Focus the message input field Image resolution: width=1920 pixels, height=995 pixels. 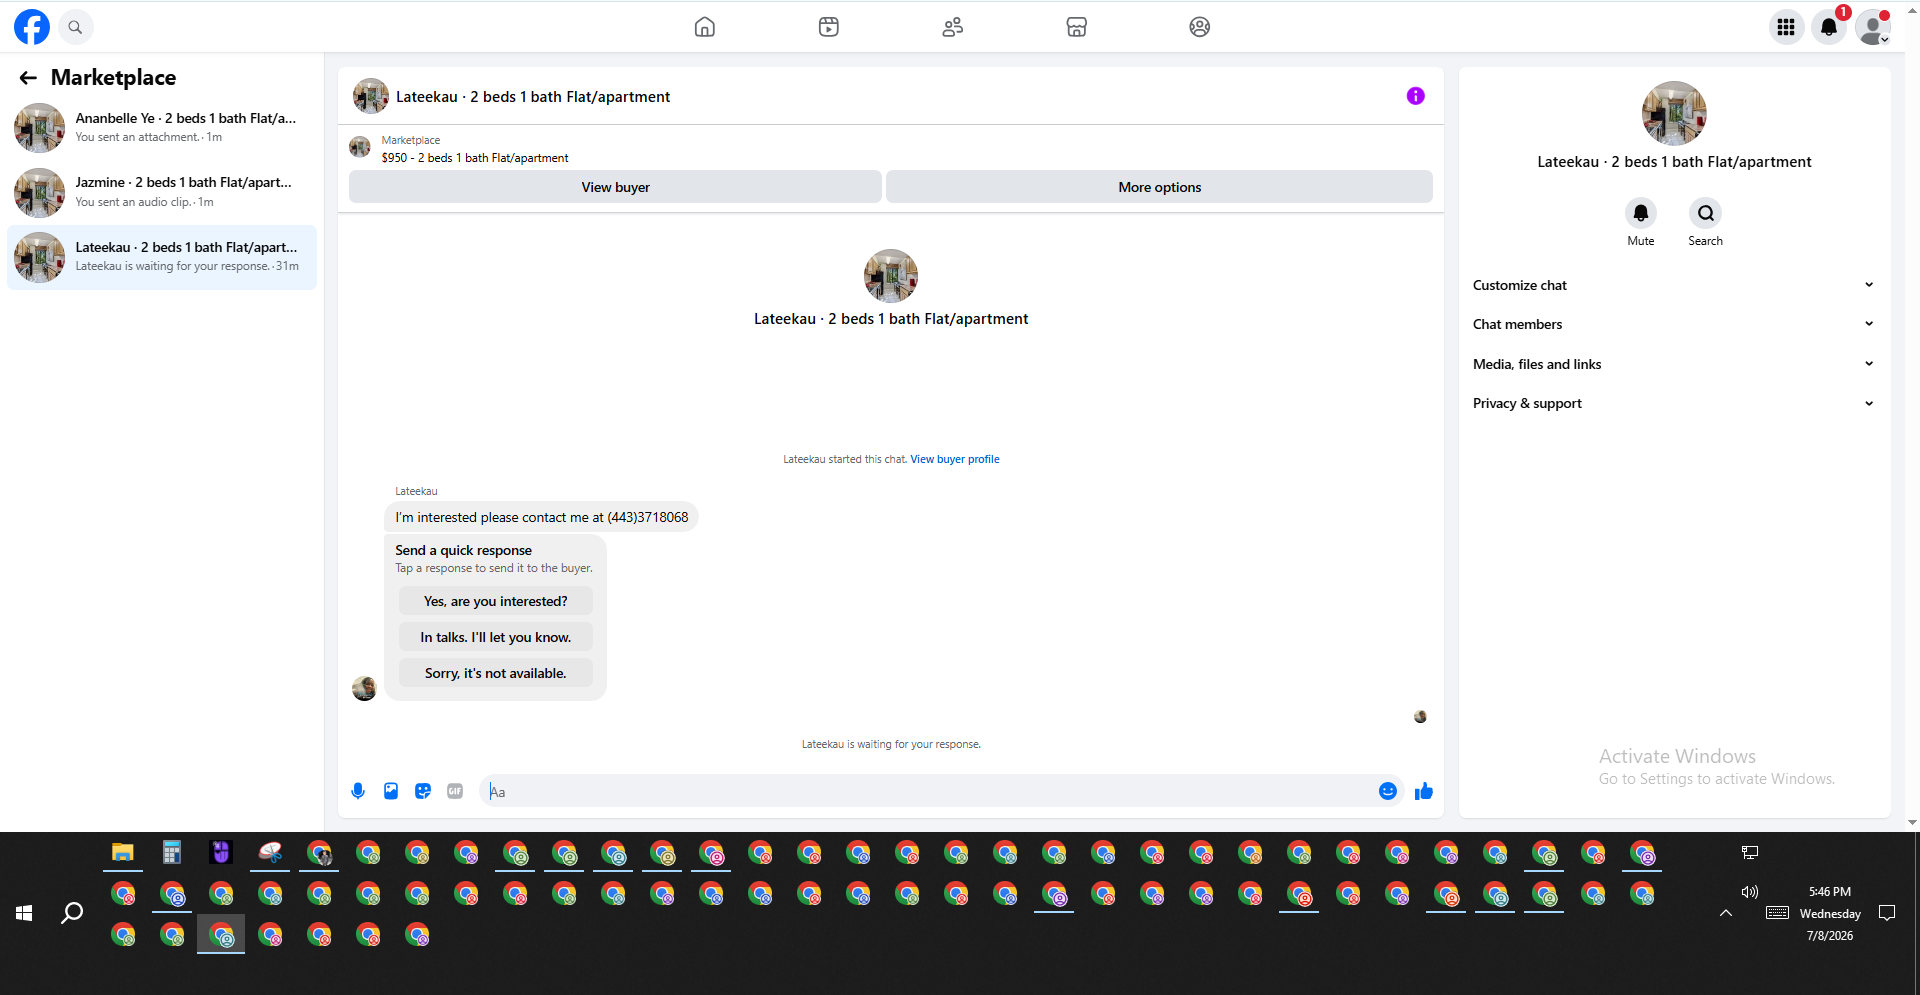click(932, 791)
